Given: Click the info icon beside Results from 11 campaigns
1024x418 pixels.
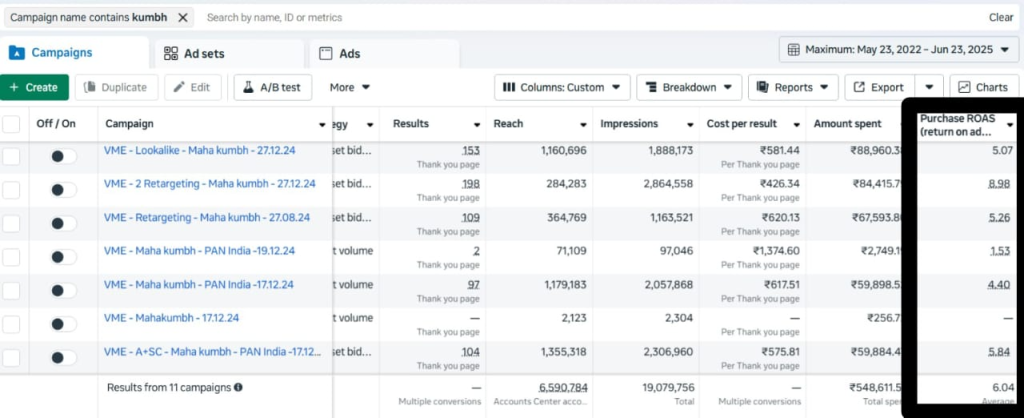Looking at the screenshot, I should click(238, 387).
